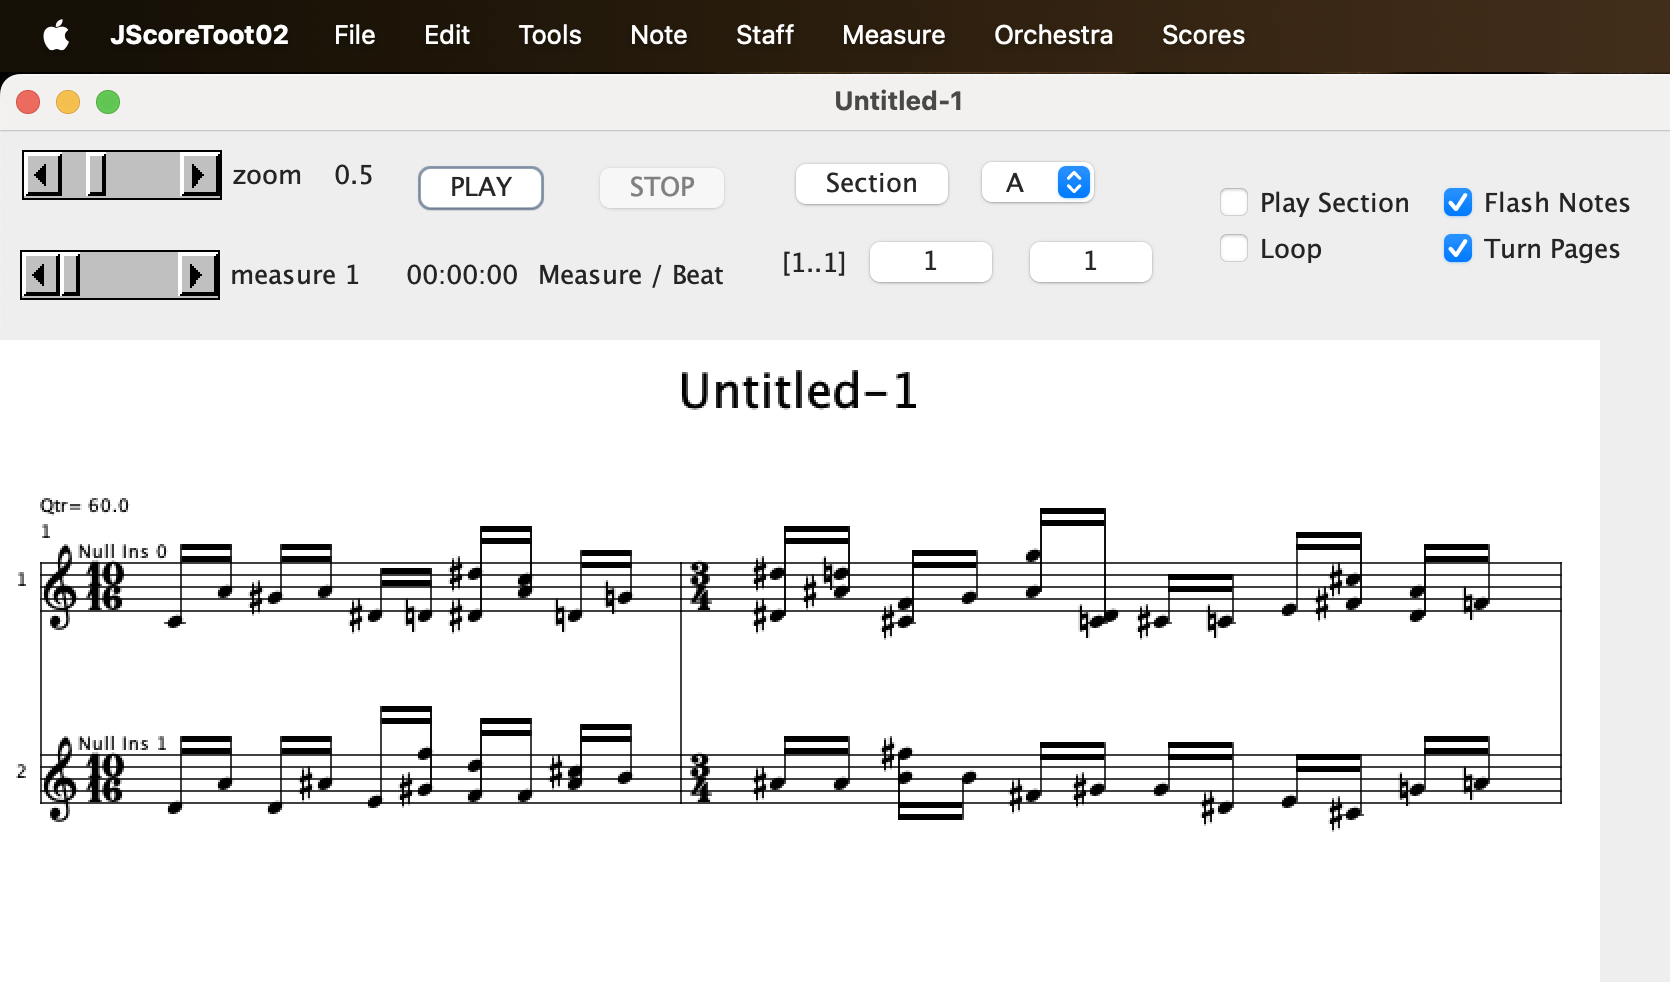
Task: Disable the Turn Pages checkbox
Action: [x=1458, y=248]
